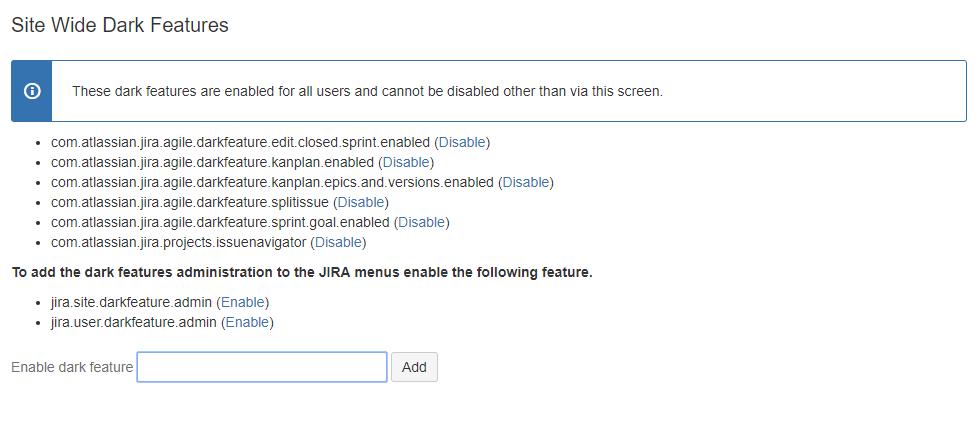Enable jira.site.darkfeature.admin
Viewport: 980px width, 443px height.
242,302
